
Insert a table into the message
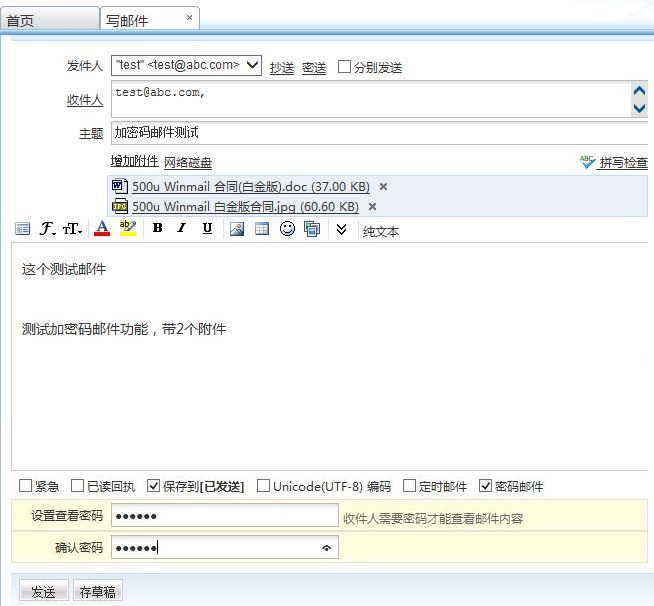click(262, 229)
